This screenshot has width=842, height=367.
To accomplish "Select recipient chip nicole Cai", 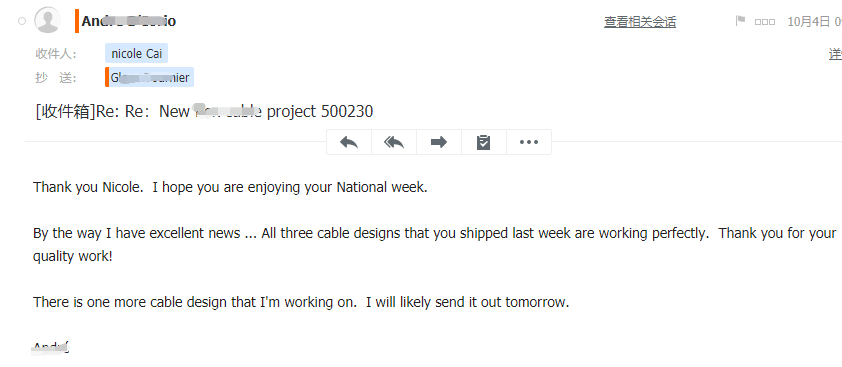I will point(136,54).
